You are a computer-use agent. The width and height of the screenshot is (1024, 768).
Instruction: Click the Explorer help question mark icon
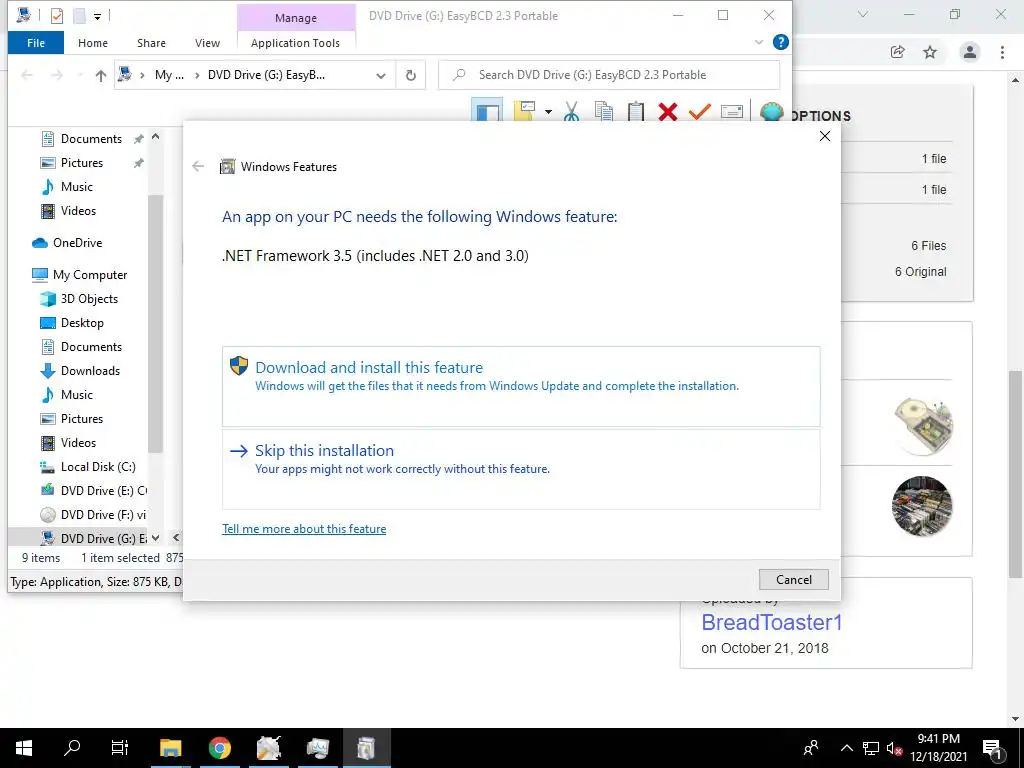780,42
